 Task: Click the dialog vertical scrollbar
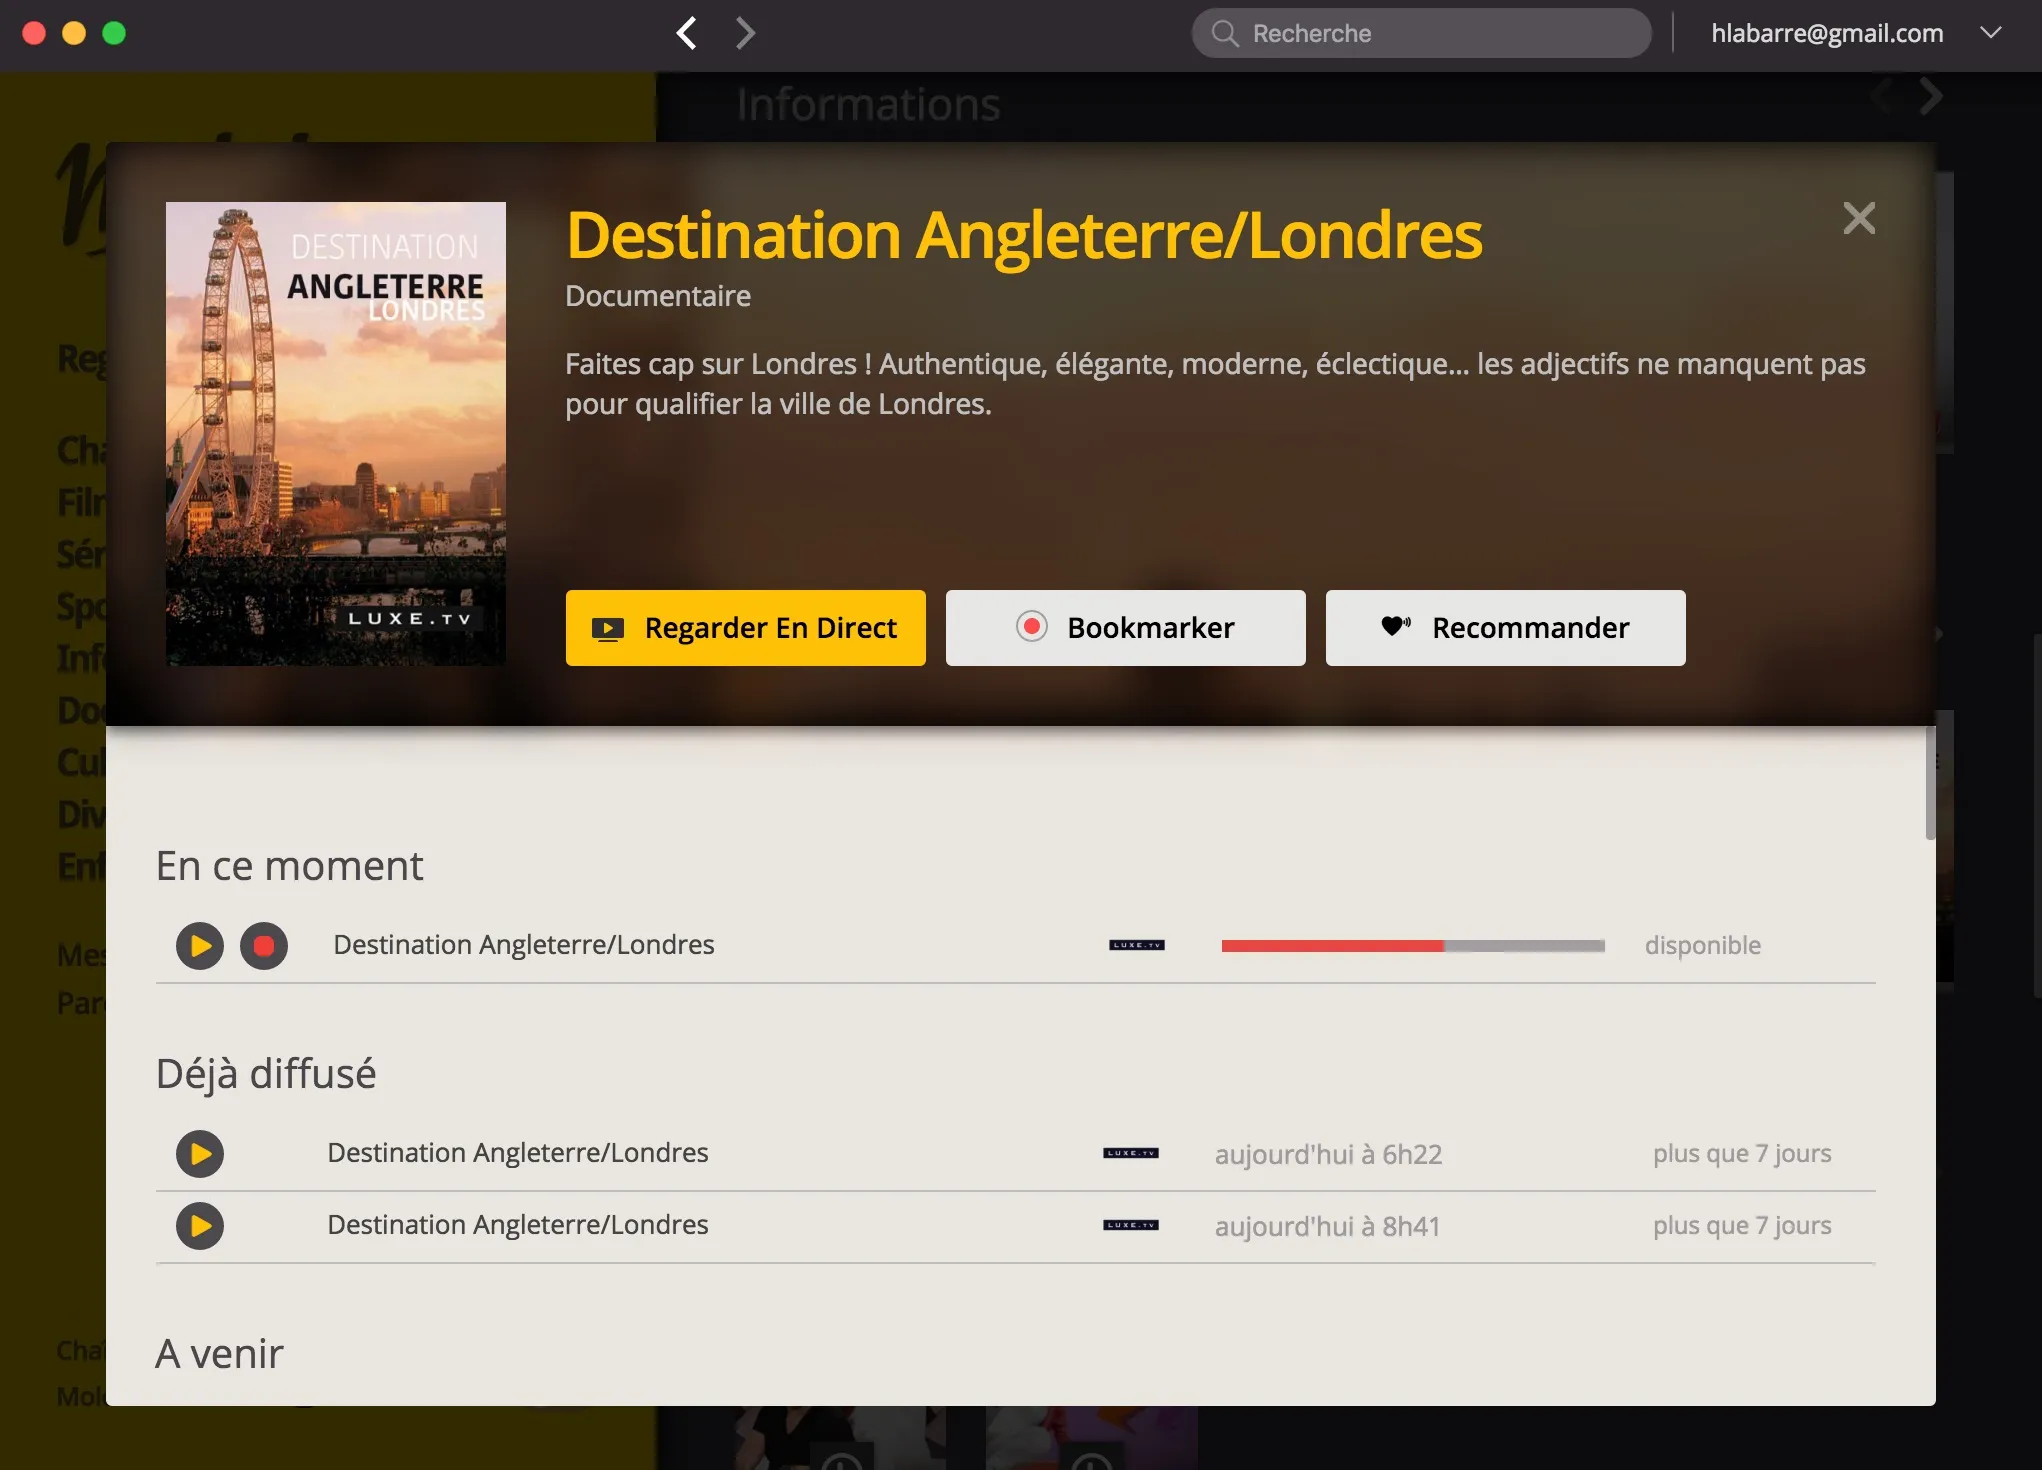point(1930,784)
